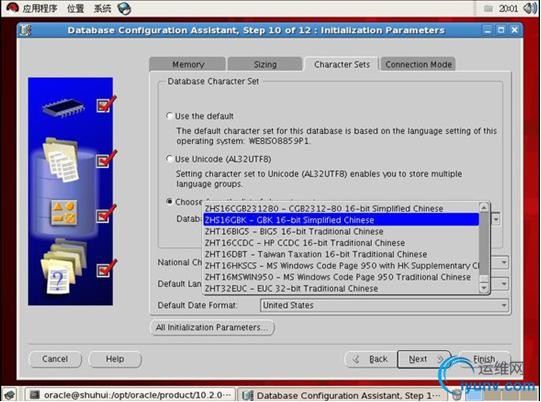Select ZHT16DBT Taiwan Taxation entry

pyautogui.click(x=341, y=254)
